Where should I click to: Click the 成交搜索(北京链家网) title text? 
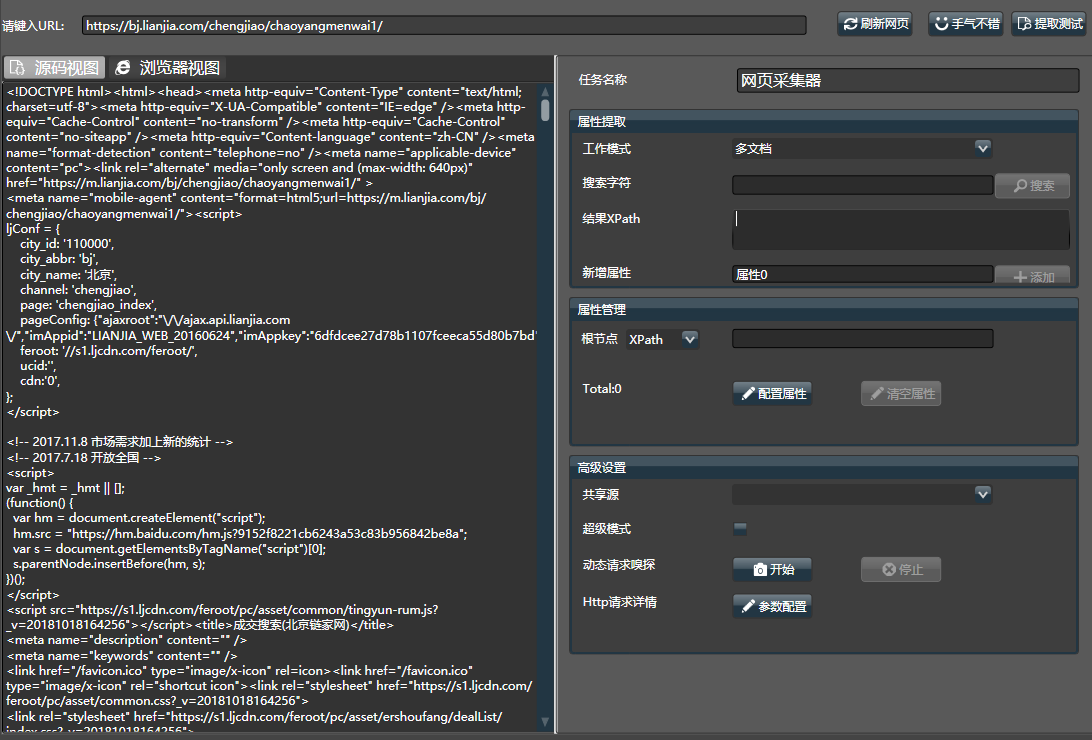pyautogui.click(x=291, y=624)
